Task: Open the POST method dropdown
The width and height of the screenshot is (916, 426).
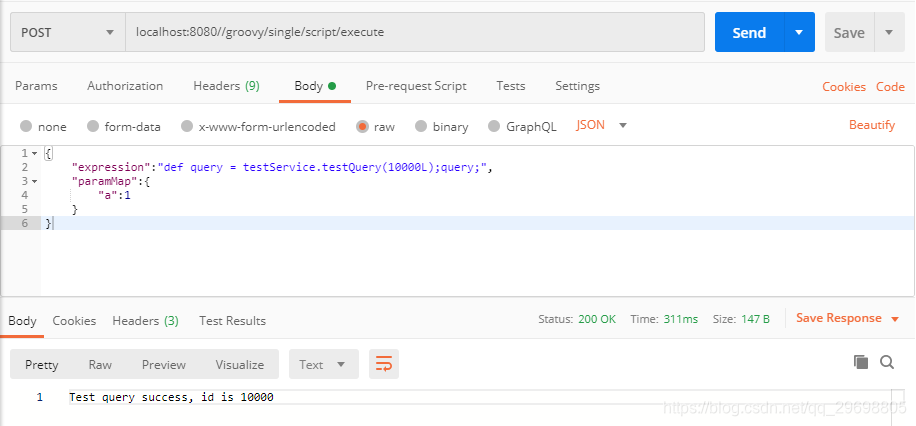Action: 68,32
